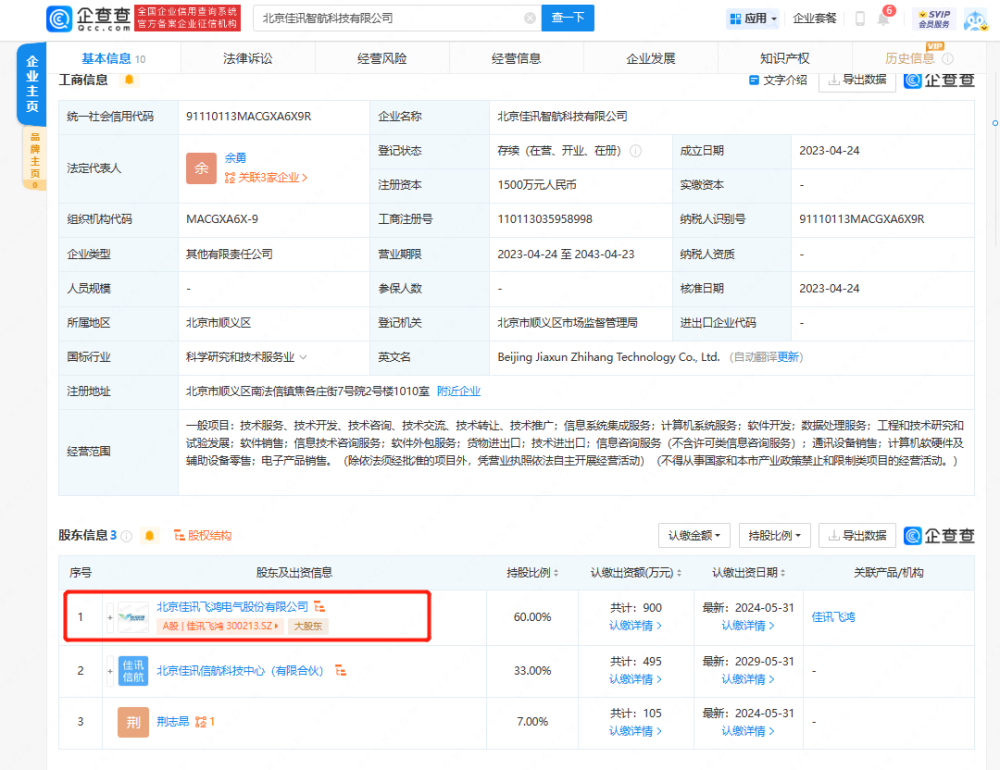Open A股 佳讯飞鸿 300213.SZ stock tag
1000x770 pixels.
(x=221, y=626)
